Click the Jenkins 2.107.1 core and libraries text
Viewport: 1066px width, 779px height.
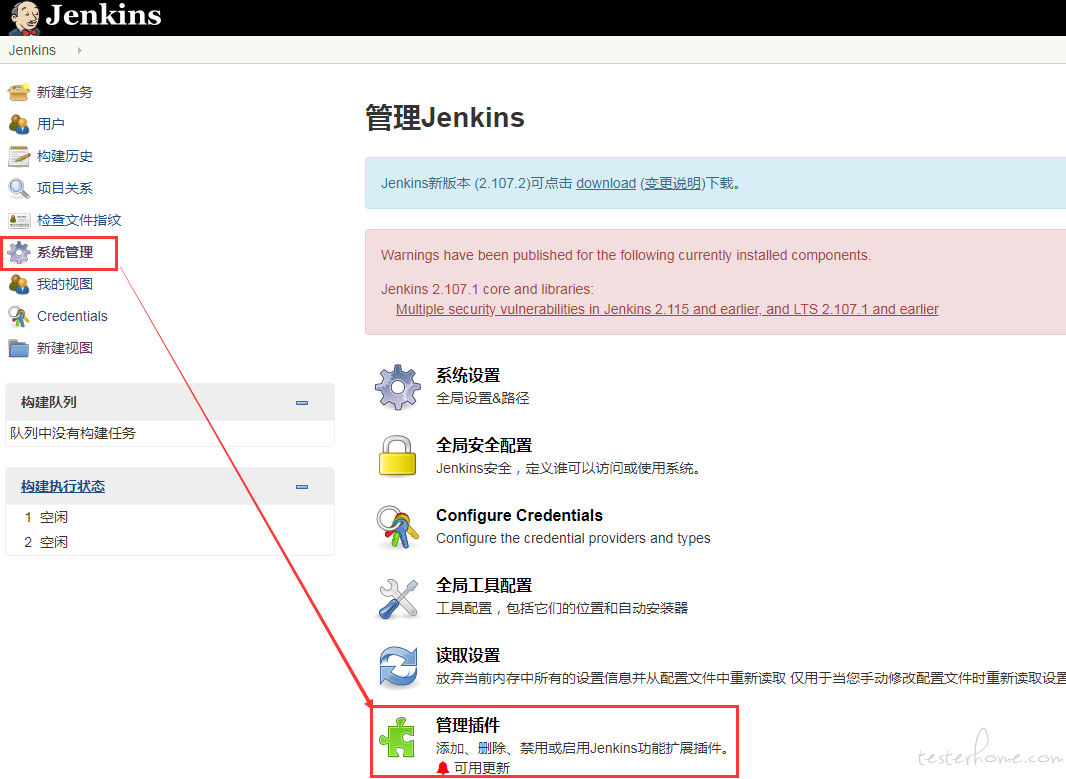(487, 289)
